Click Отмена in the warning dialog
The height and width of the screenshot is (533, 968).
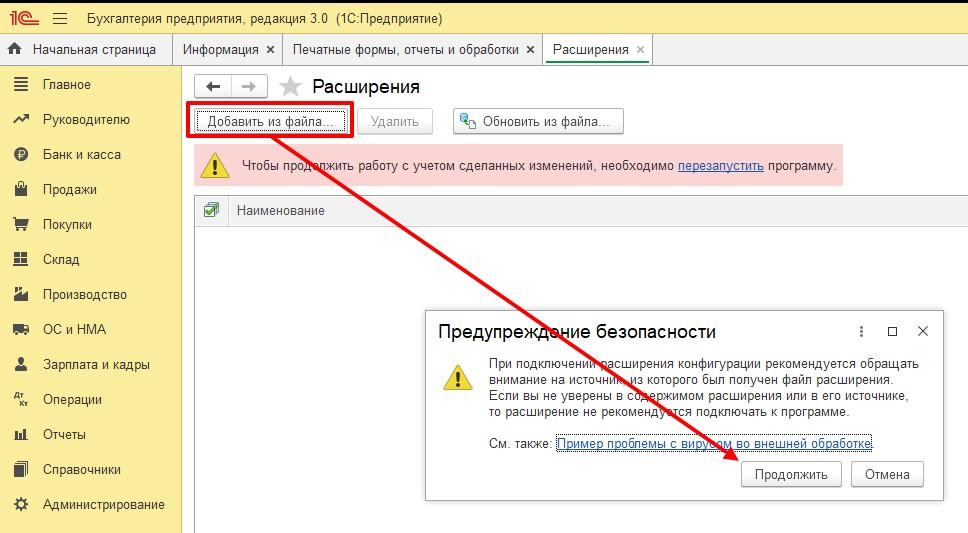887,474
